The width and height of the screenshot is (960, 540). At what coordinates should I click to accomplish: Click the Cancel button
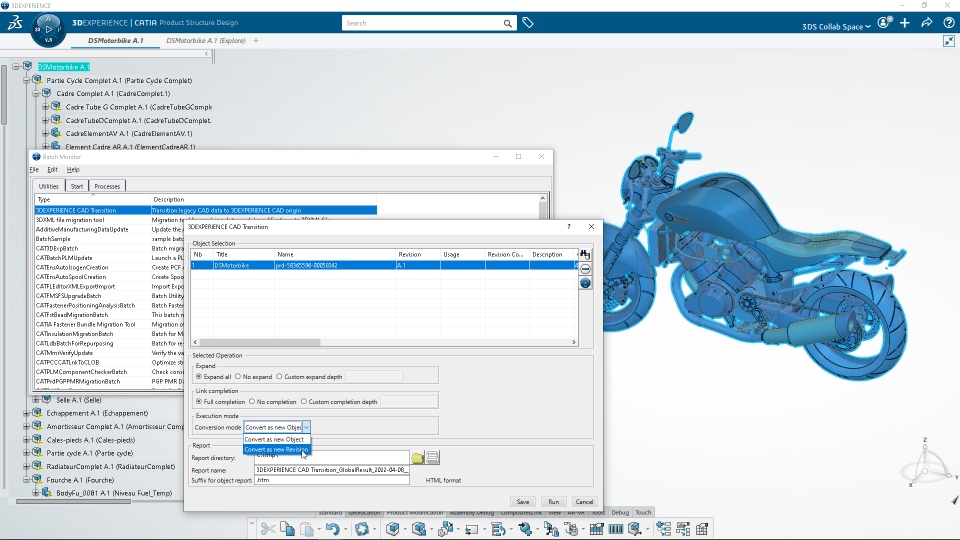click(584, 501)
